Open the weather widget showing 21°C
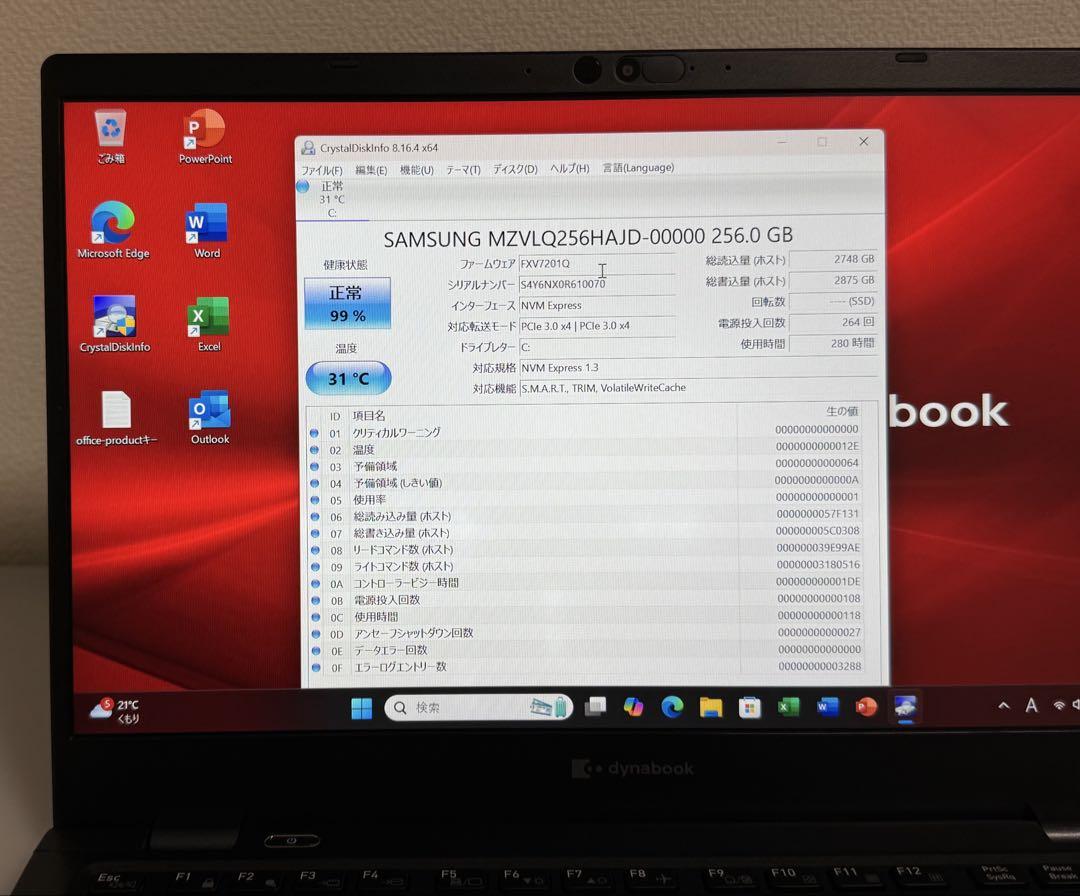 (116, 711)
